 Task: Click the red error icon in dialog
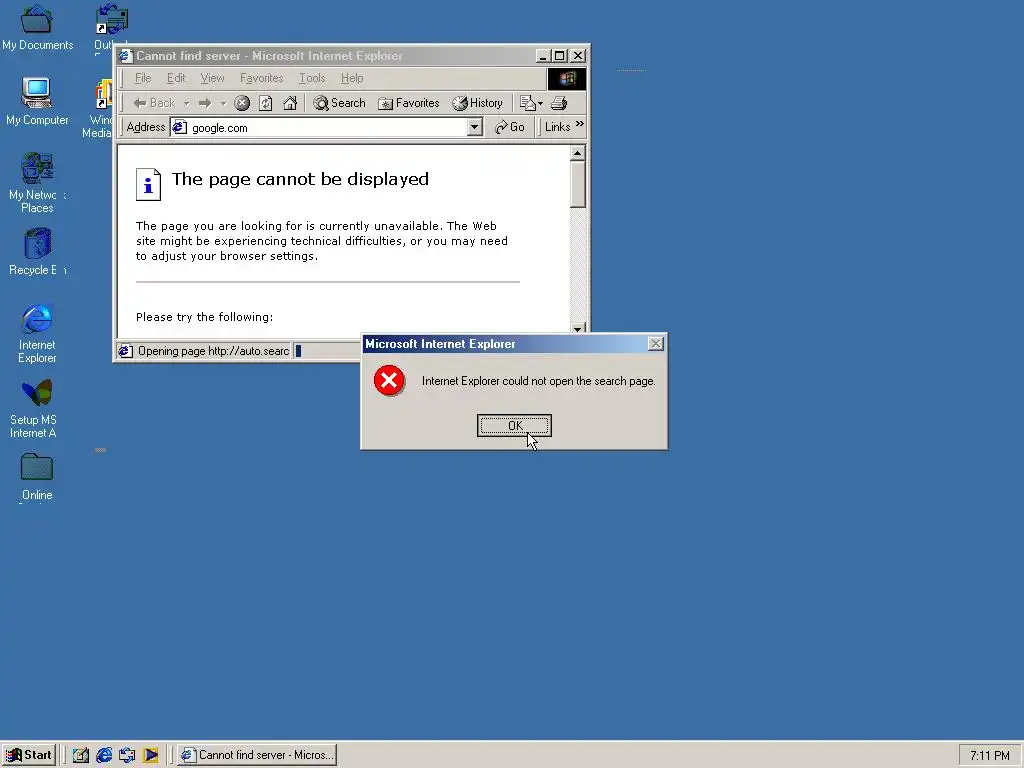(x=389, y=381)
